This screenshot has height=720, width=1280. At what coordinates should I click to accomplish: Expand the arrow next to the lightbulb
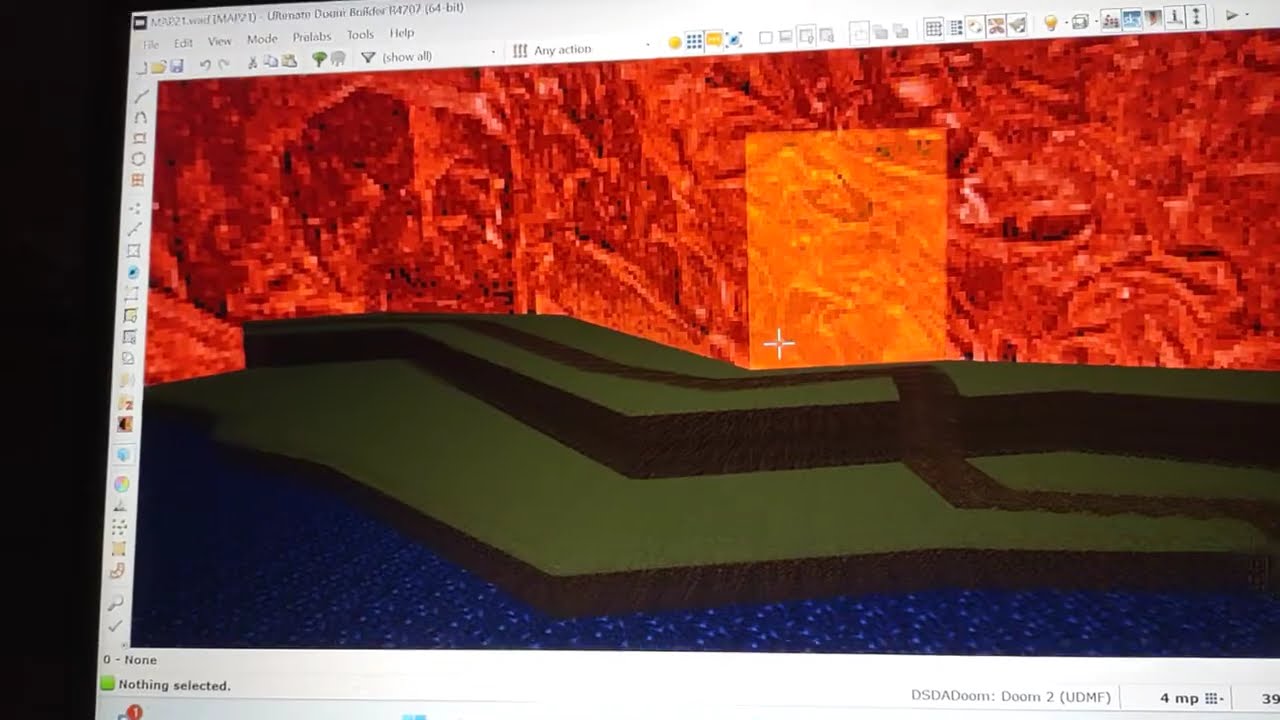[x=1065, y=21]
